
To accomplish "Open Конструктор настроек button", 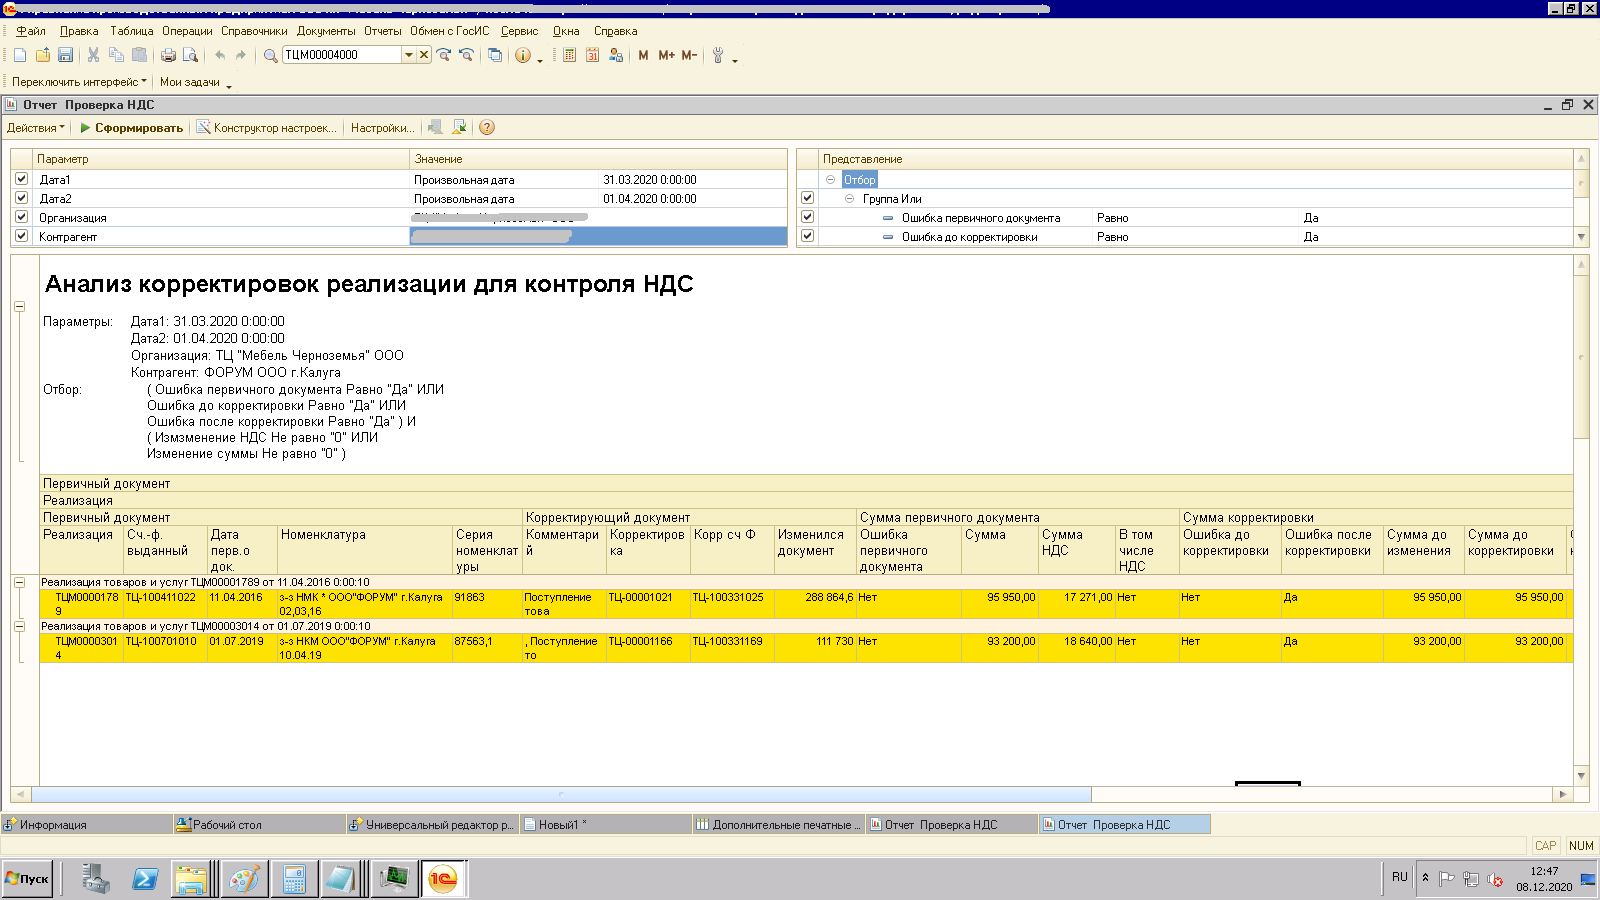I will (267, 127).
